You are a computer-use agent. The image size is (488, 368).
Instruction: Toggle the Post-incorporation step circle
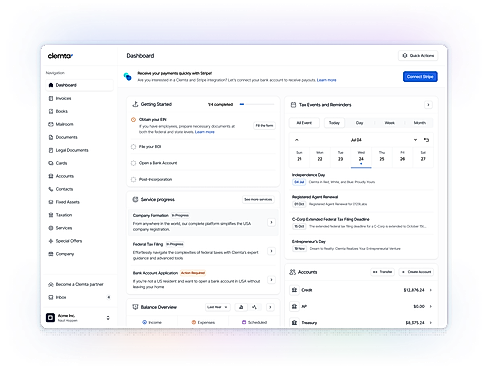pos(133,179)
